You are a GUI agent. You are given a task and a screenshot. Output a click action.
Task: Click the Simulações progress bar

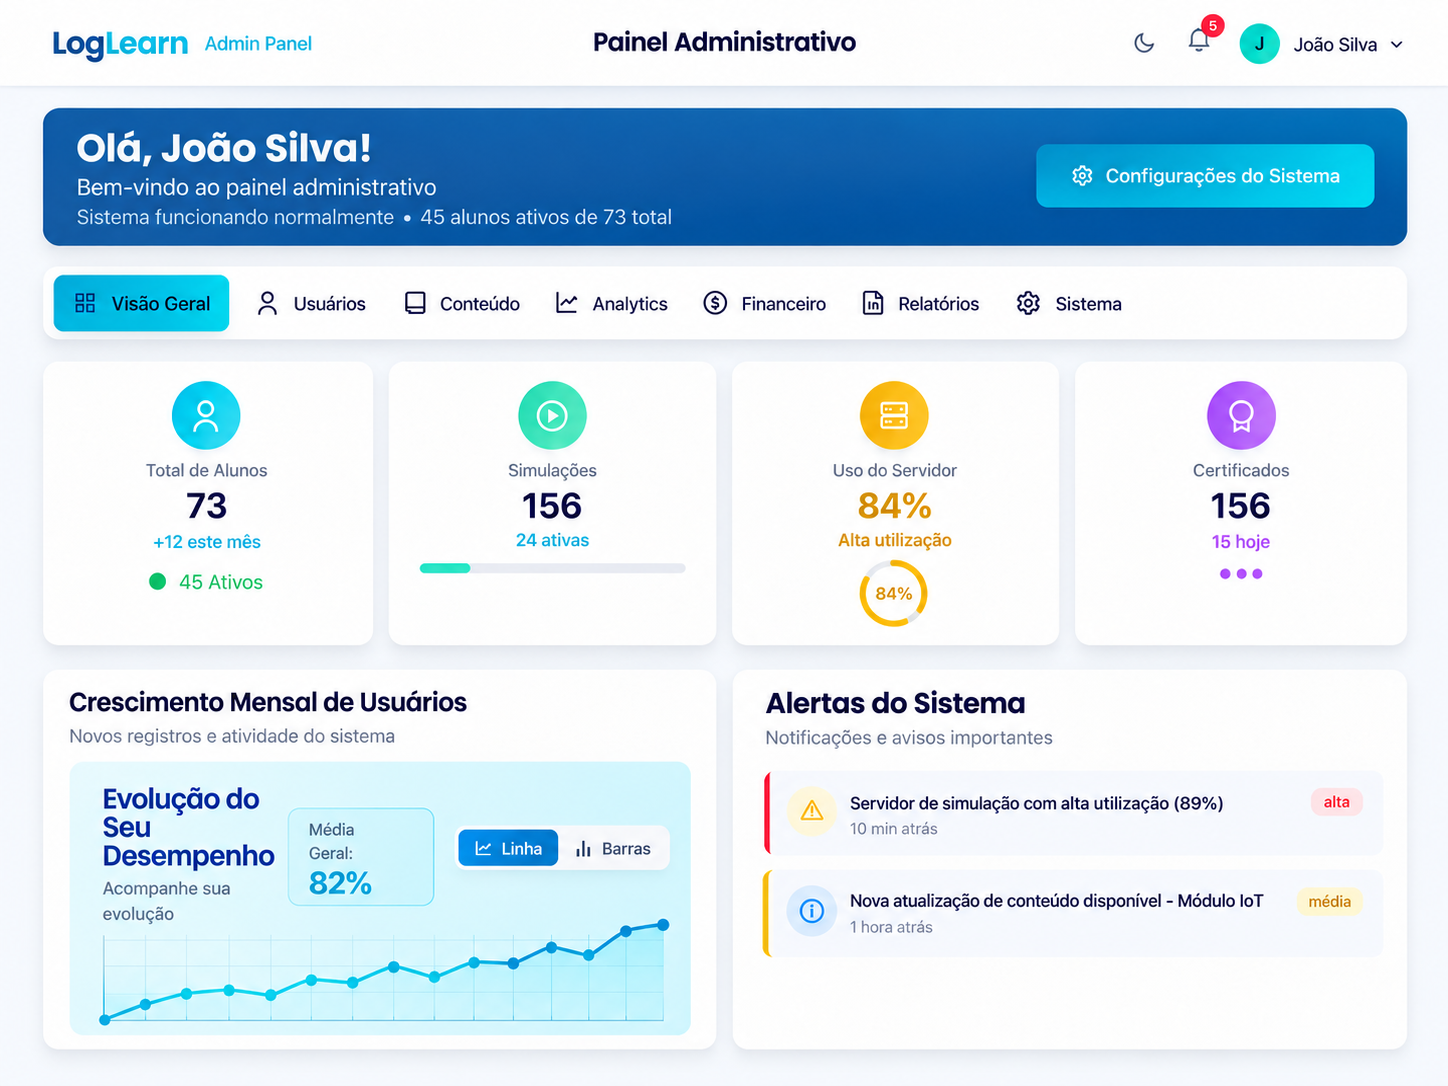553,568
